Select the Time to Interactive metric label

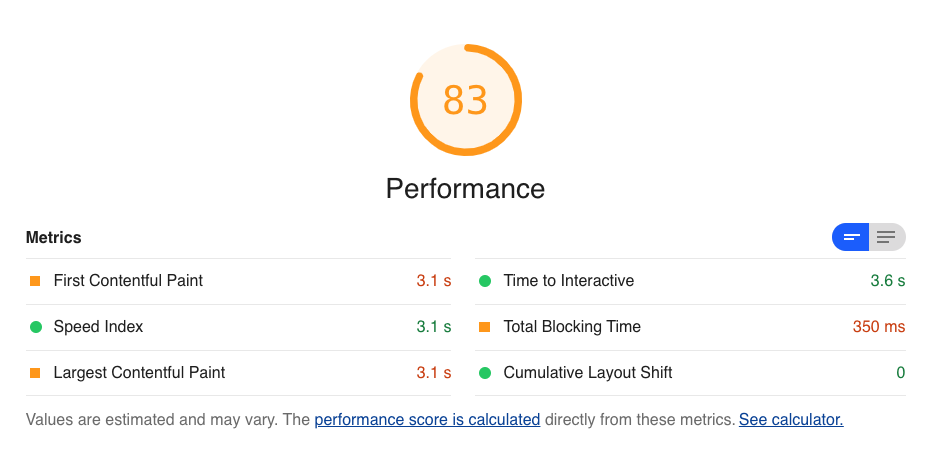click(x=569, y=280)
